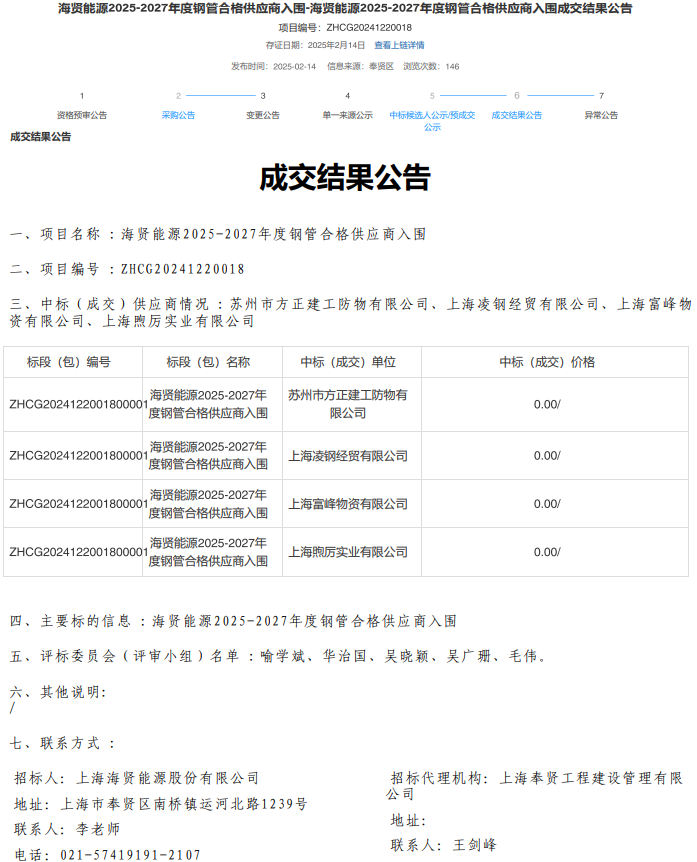Open the 查看上链详情 link
Image resolution: width=697 pixels, height=862 pixels.
[399, 45]
